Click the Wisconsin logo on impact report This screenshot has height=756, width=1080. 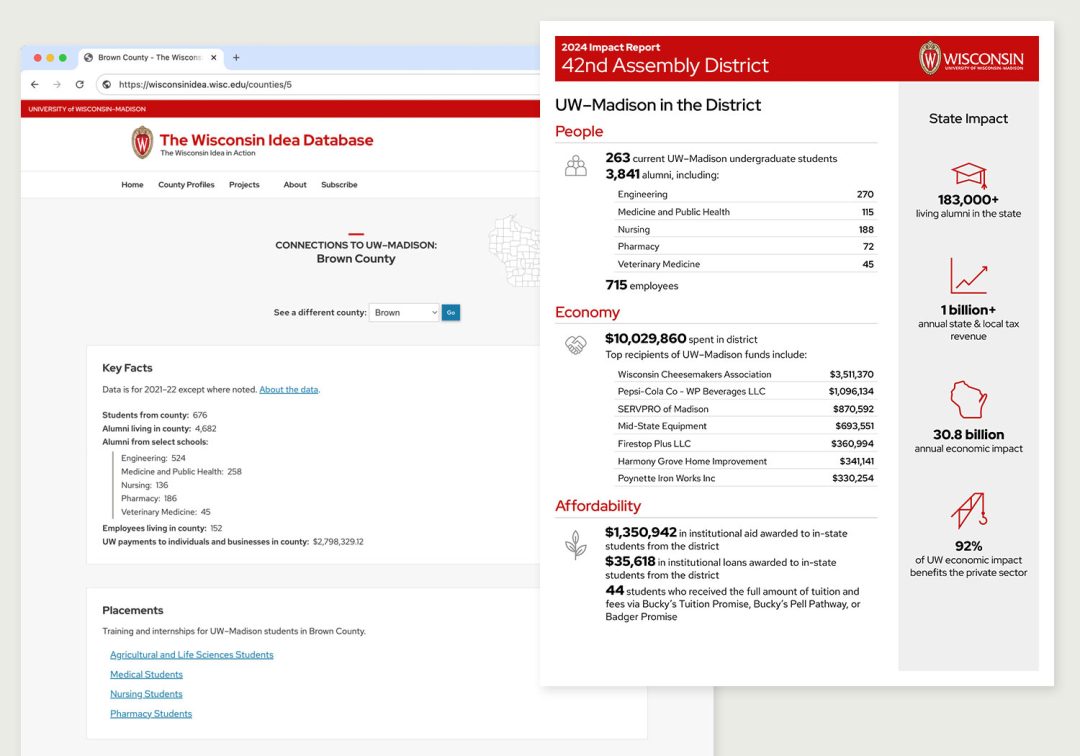[x=971, y=59]
